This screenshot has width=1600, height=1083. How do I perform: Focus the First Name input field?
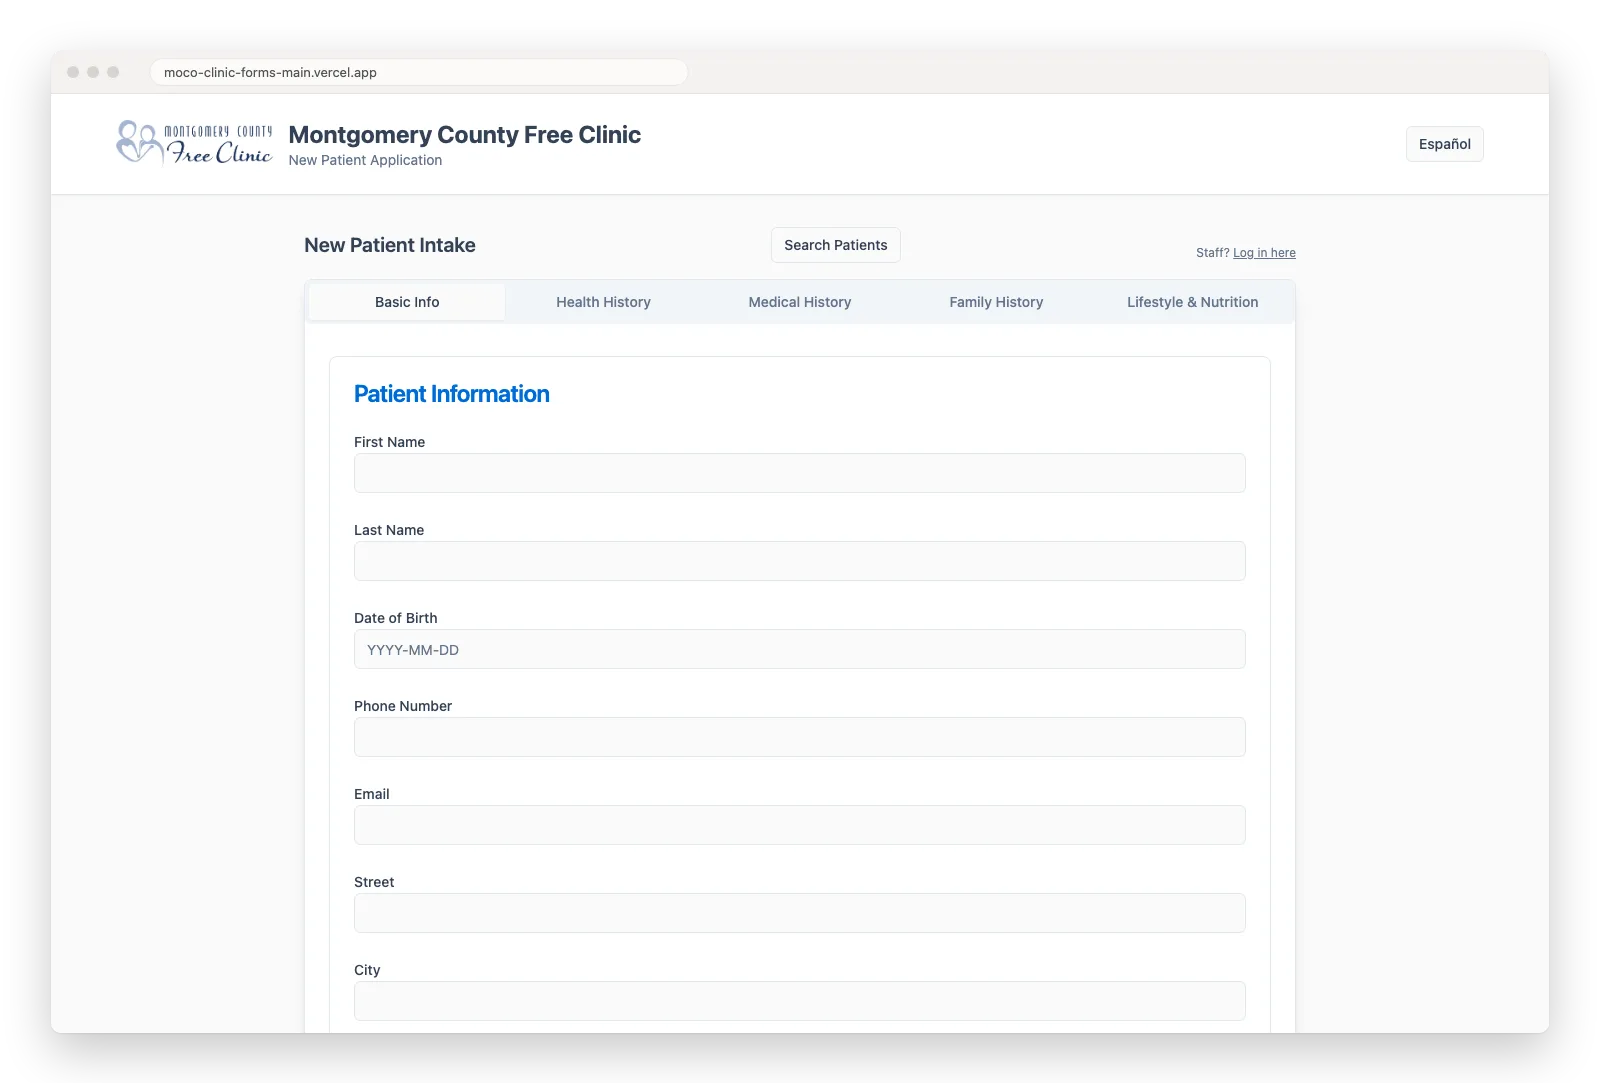point(800,473)
